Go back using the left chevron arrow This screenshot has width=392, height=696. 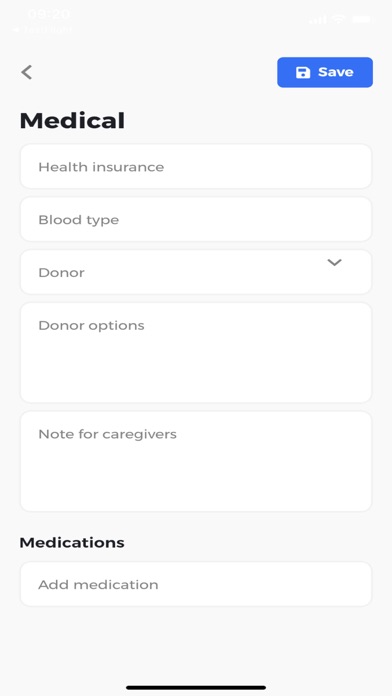click(x=27, y=72)
